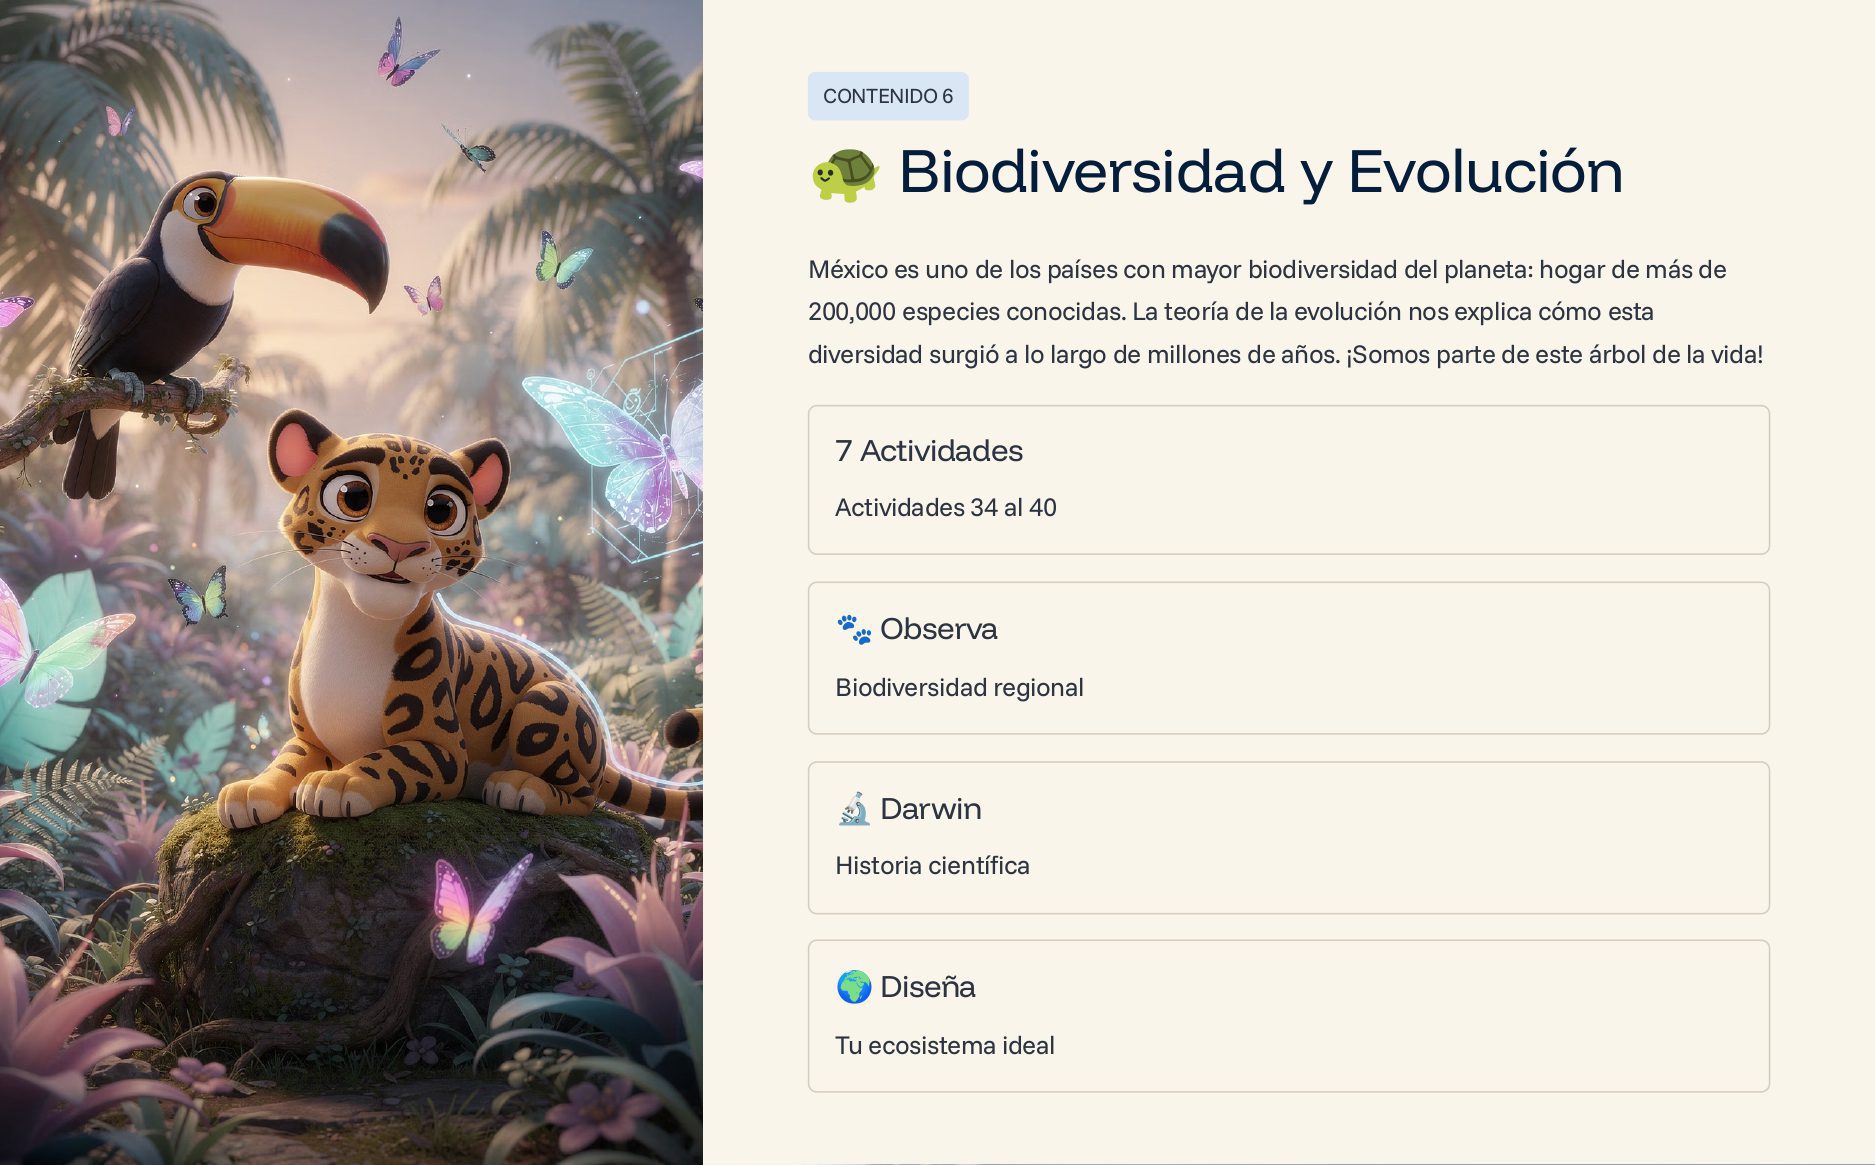
Task: Select the CONTENIDO 6 badge
Action: click(888, 96)
